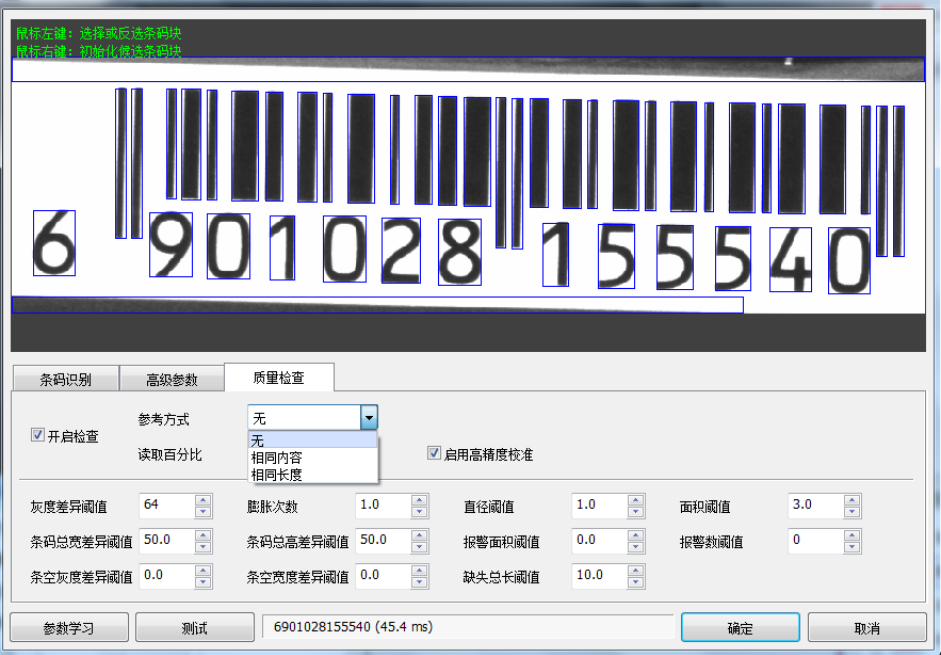Click the 测试 button

[194, 628]
